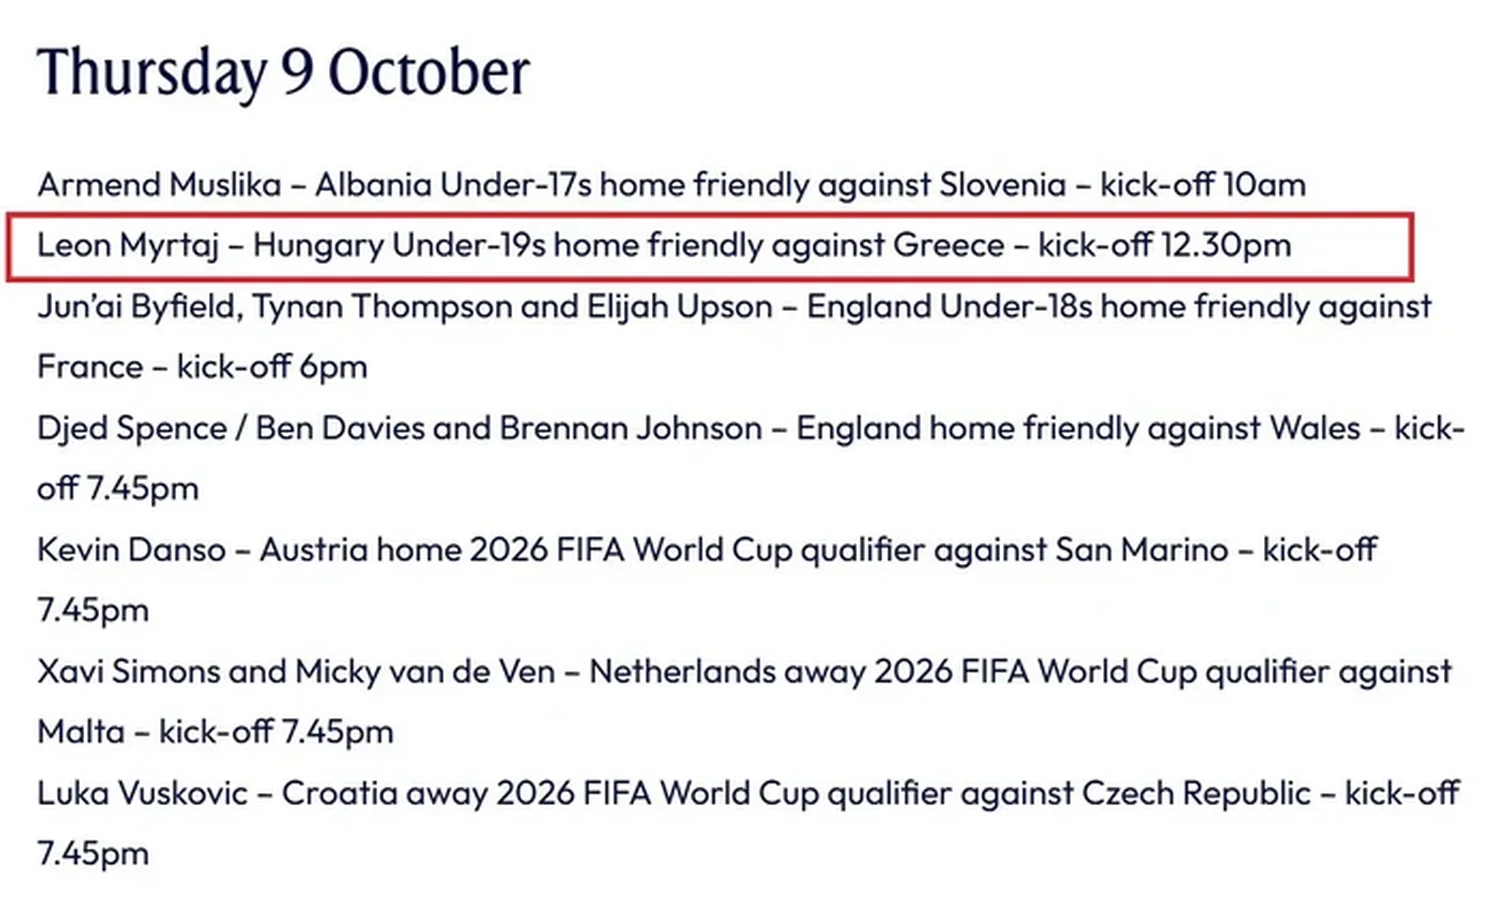Click the "Thursday 9 October" heading

(283, 72)
